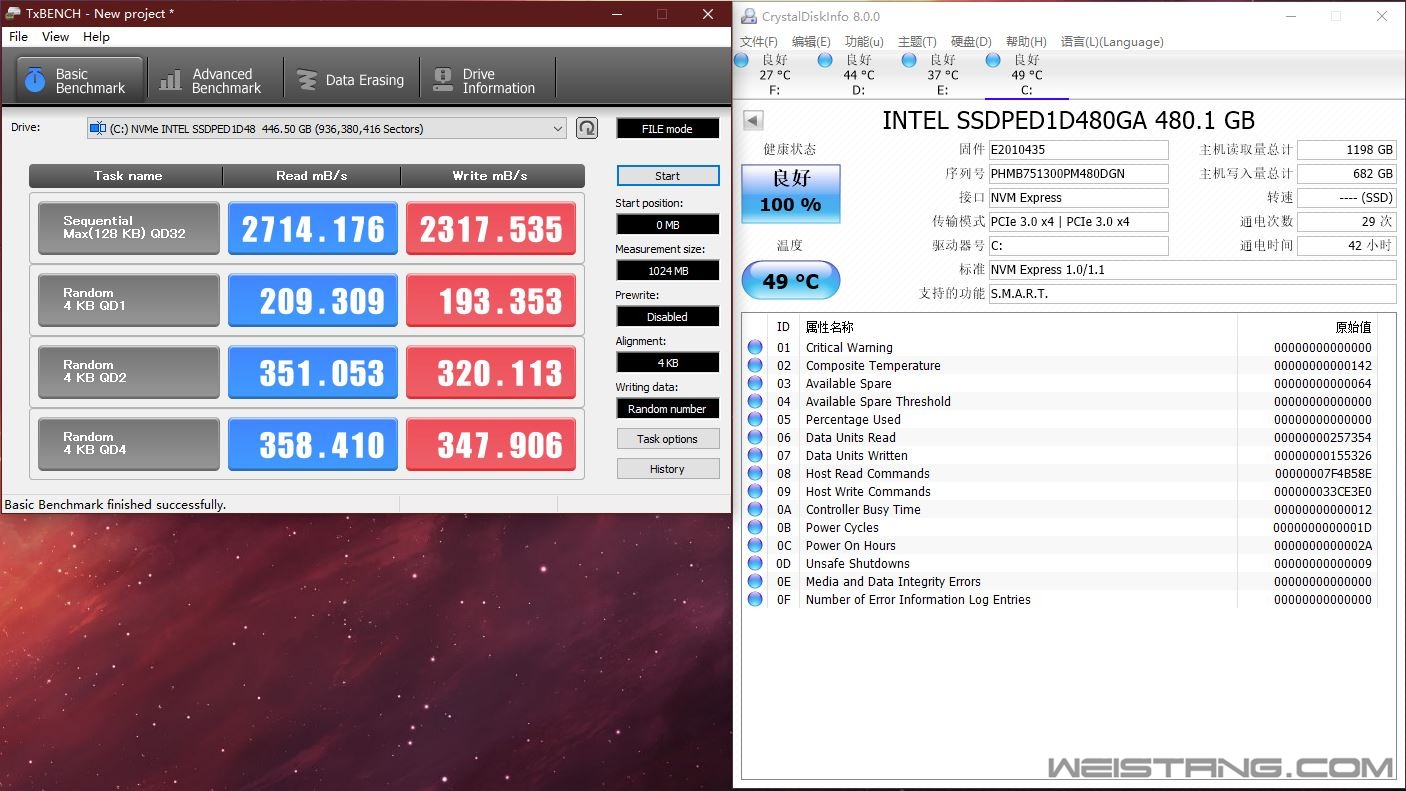Click the Power Cycles status icon

tap(755, 527)
